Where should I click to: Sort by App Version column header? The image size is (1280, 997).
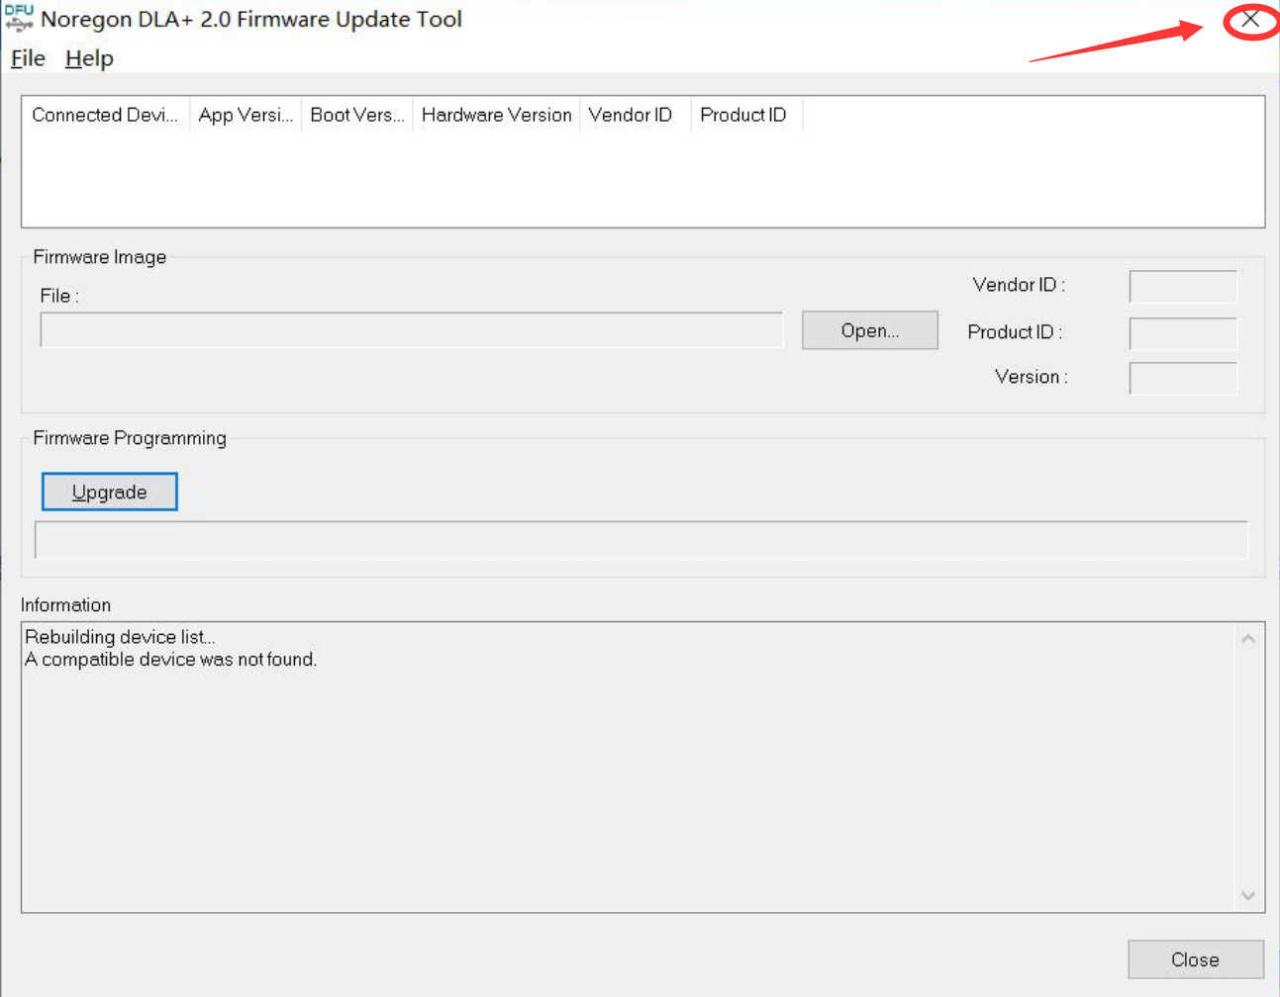coord(246,115)
